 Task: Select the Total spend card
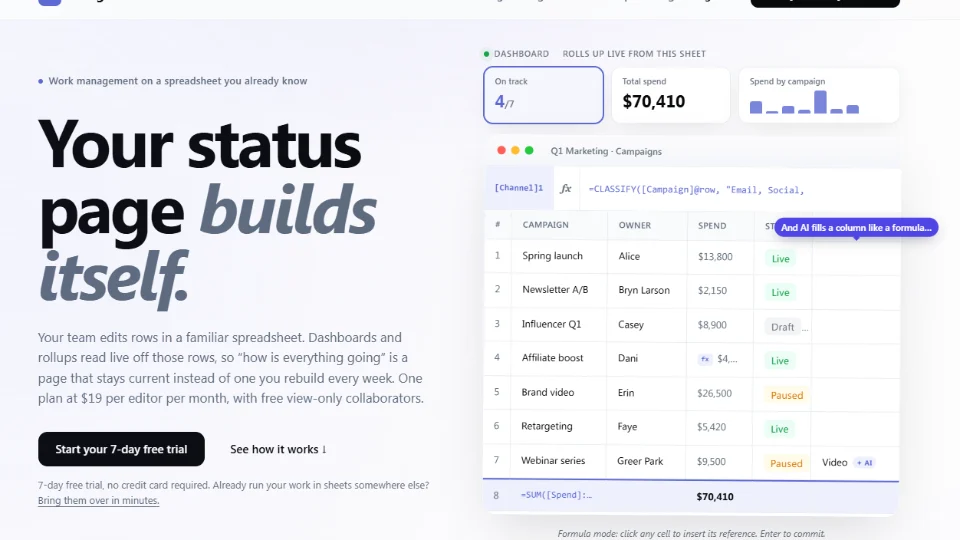click(x=671, y=95)
